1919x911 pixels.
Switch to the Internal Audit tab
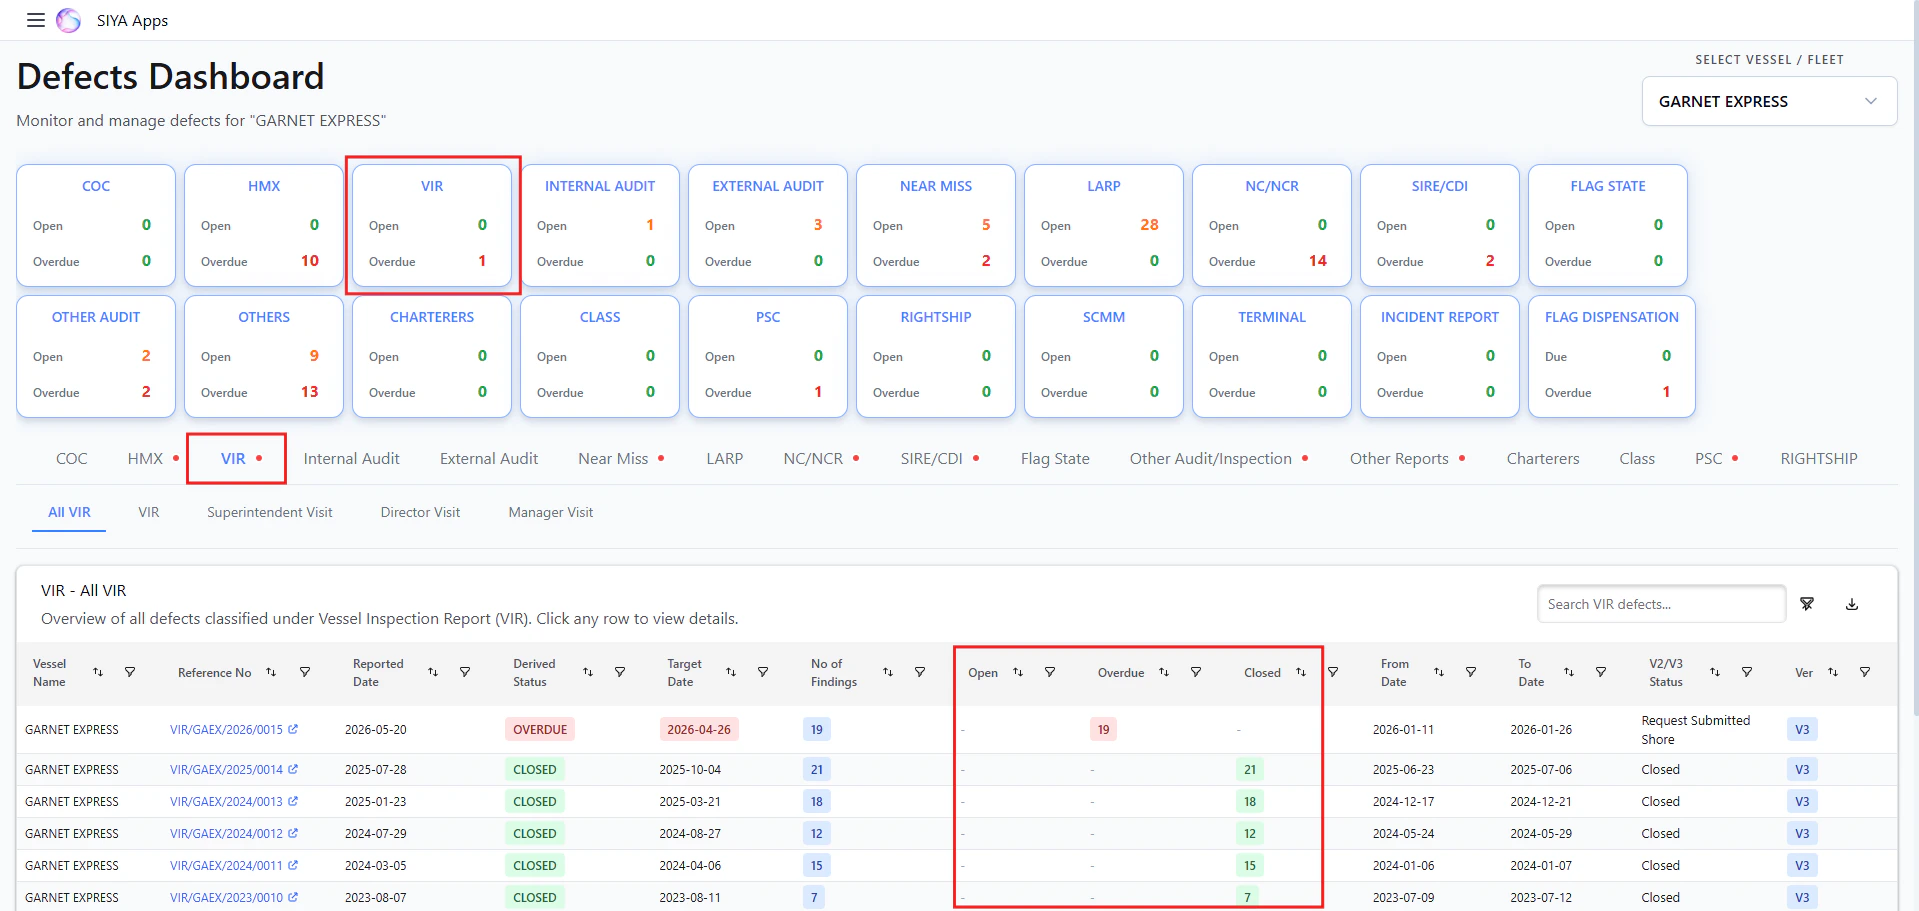(x=351, y=459)
